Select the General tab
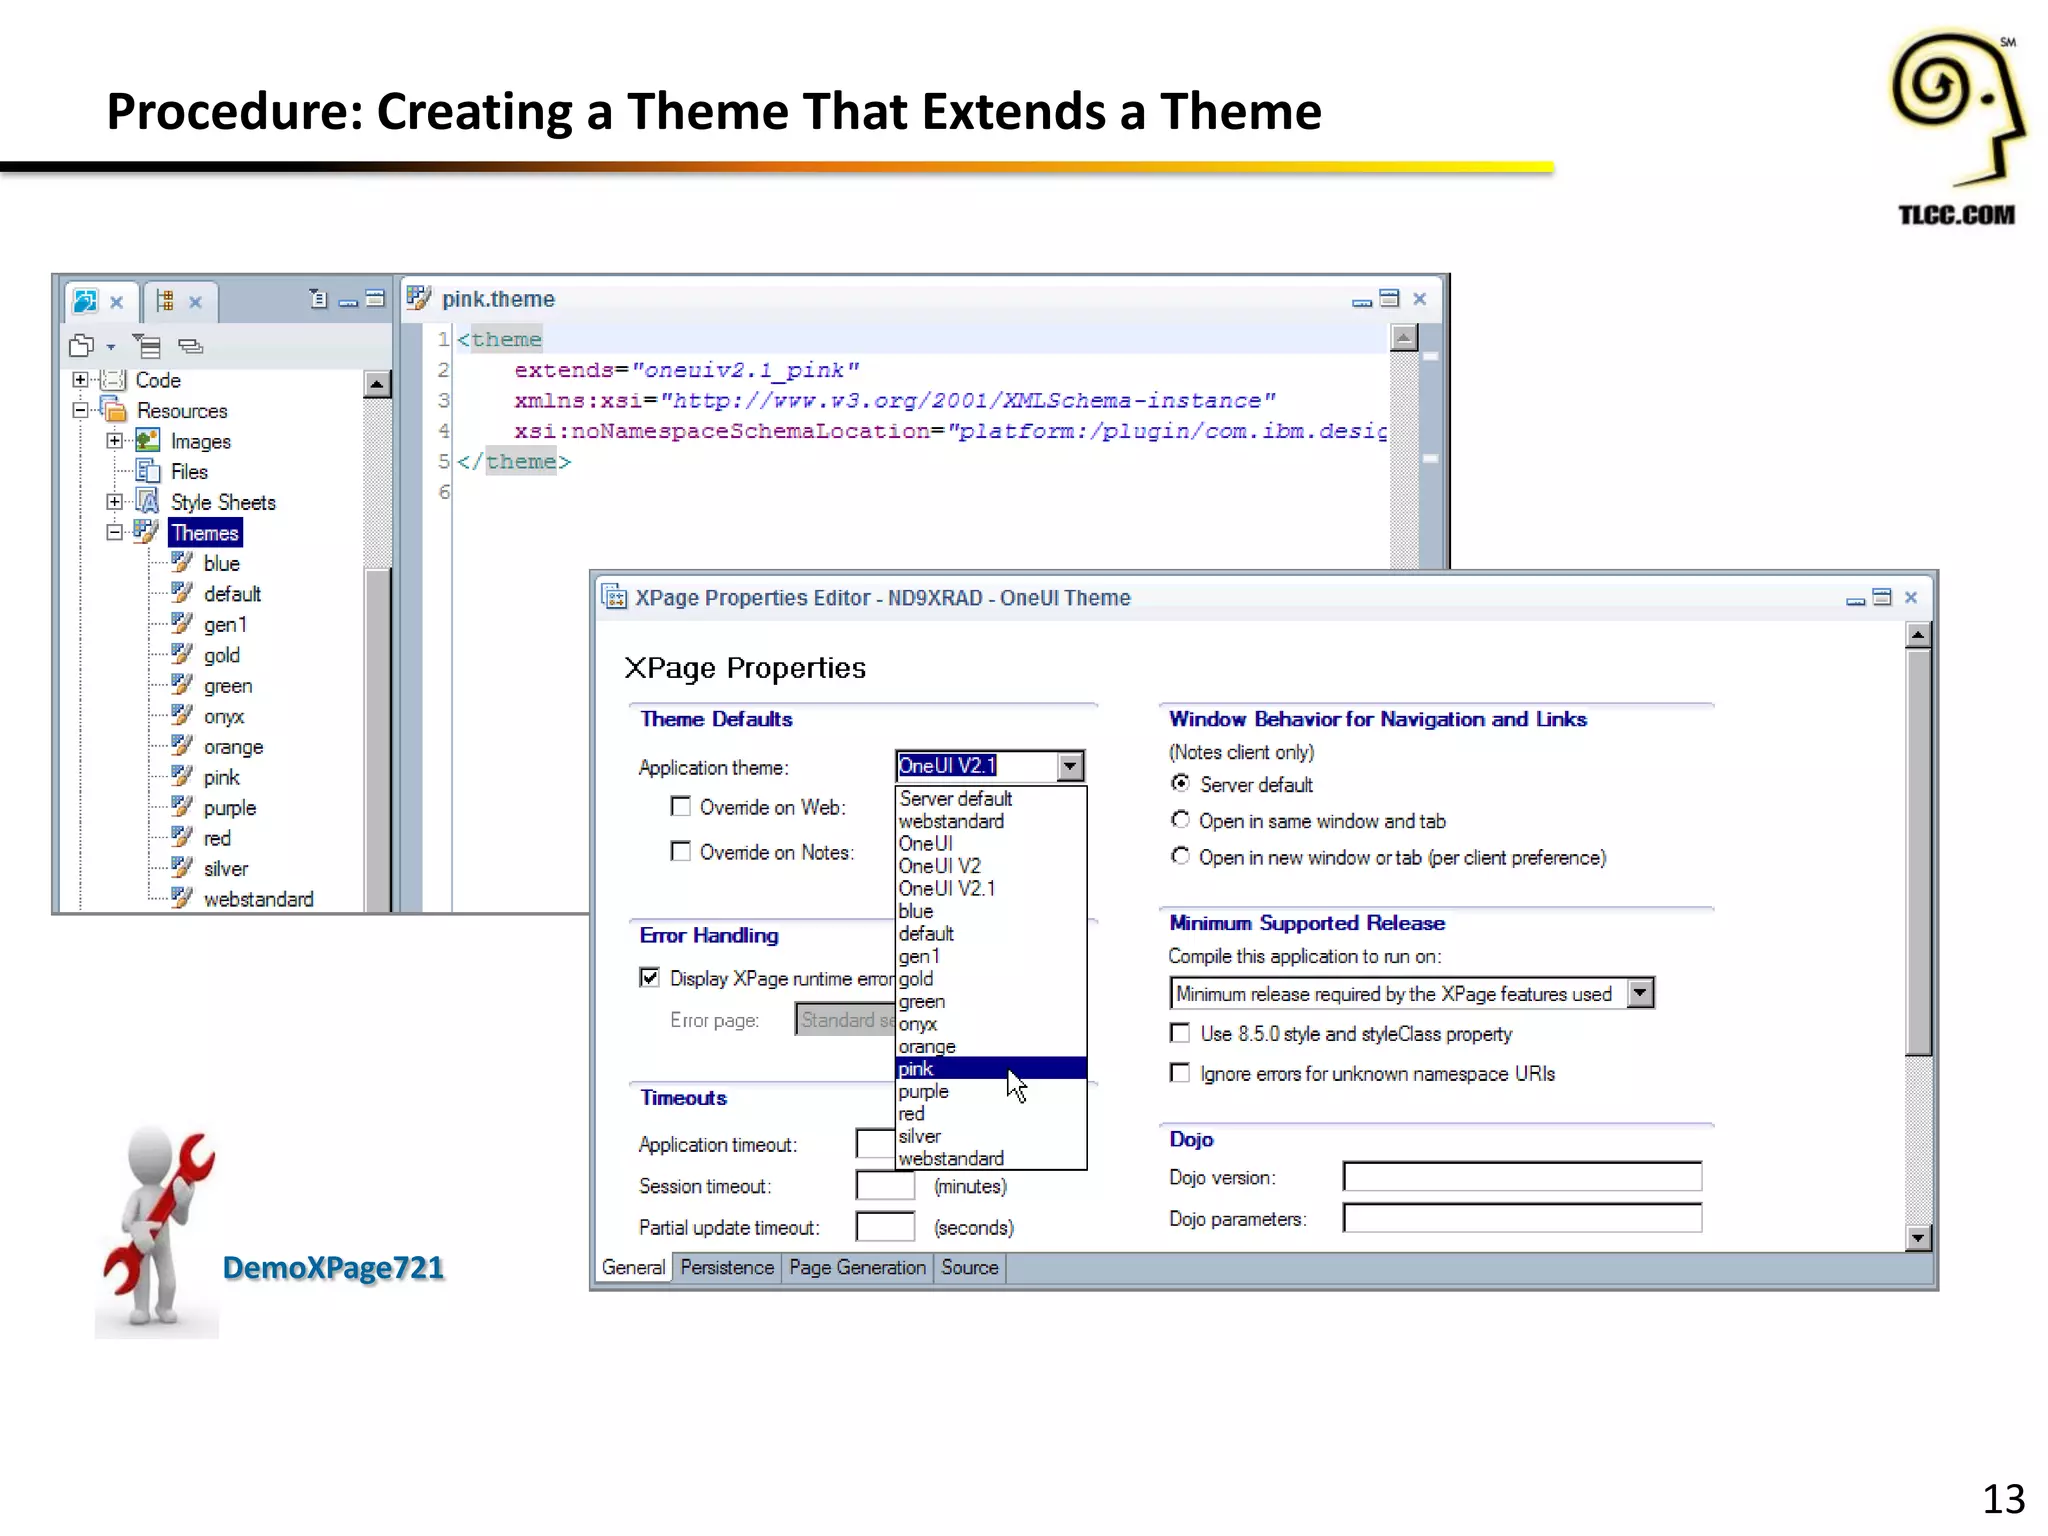Image resolution: width=2048 pixels, height=1536 pixels. click(633, 1267)
